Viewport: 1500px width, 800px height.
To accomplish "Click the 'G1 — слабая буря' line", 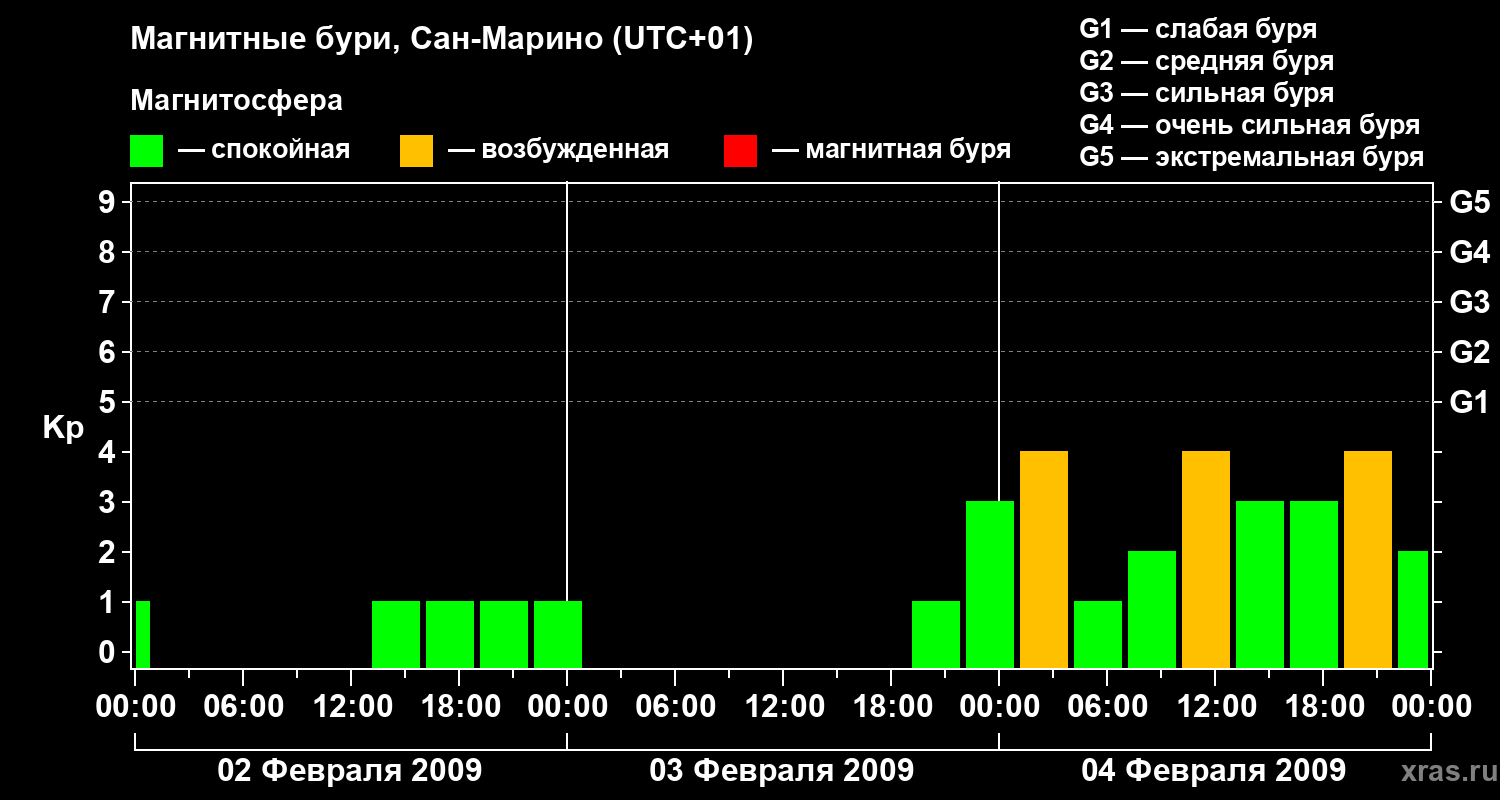I will coord(1198,29).
